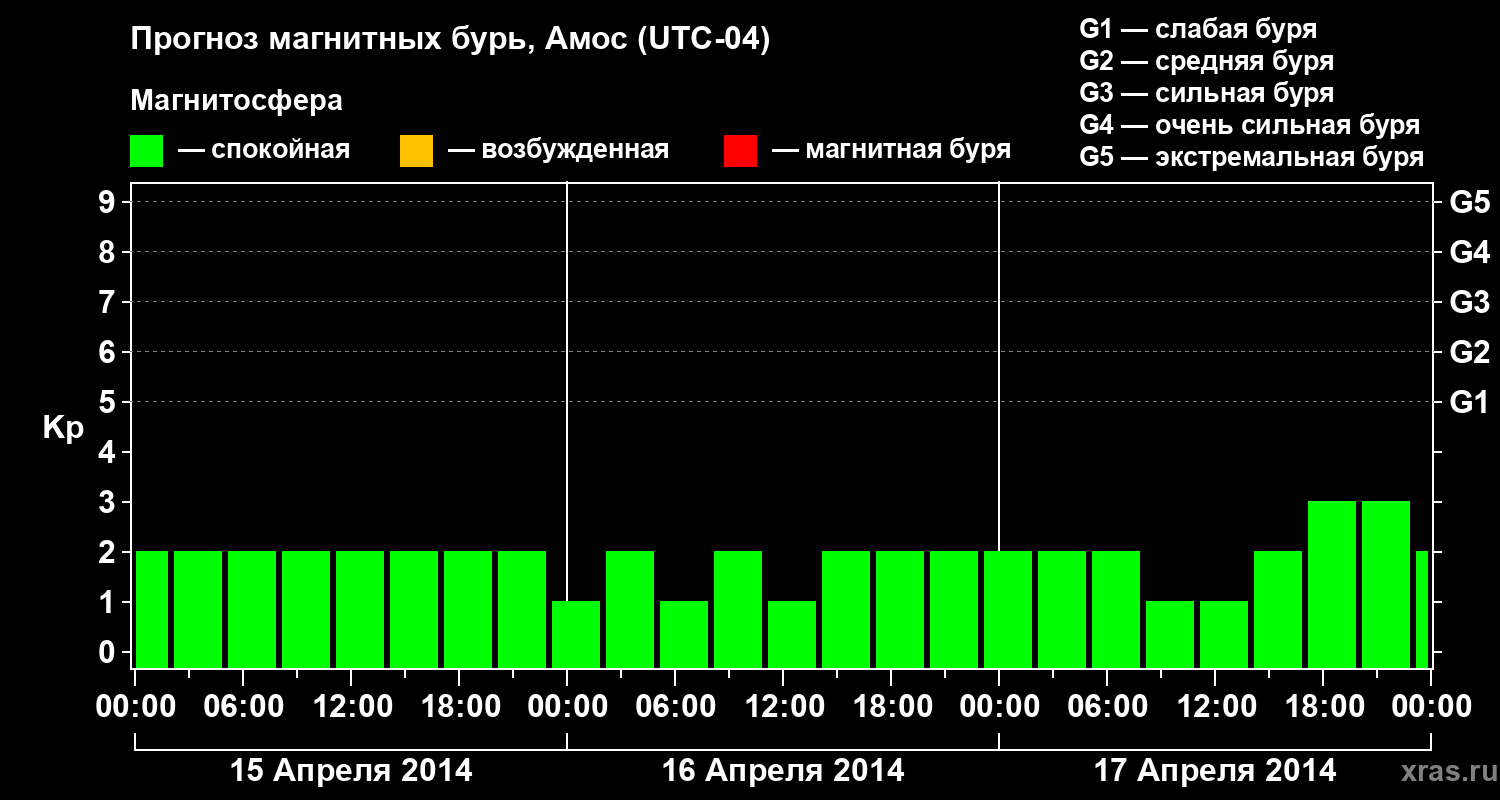This screenshot has width=1500, height=800.
Task: Click the Kp 1 bar starting 06:00 on 16 Апреля
Action: point(684,634)
